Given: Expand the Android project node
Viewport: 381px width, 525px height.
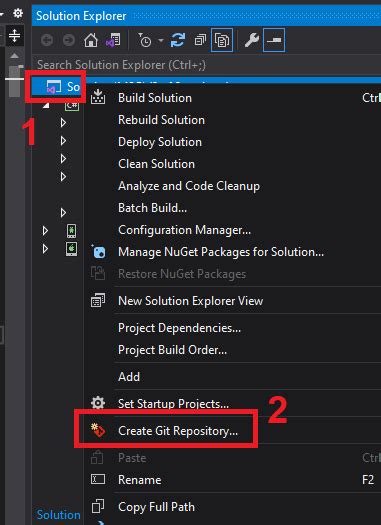Looking at the screenshot, I should click(45, 230).
